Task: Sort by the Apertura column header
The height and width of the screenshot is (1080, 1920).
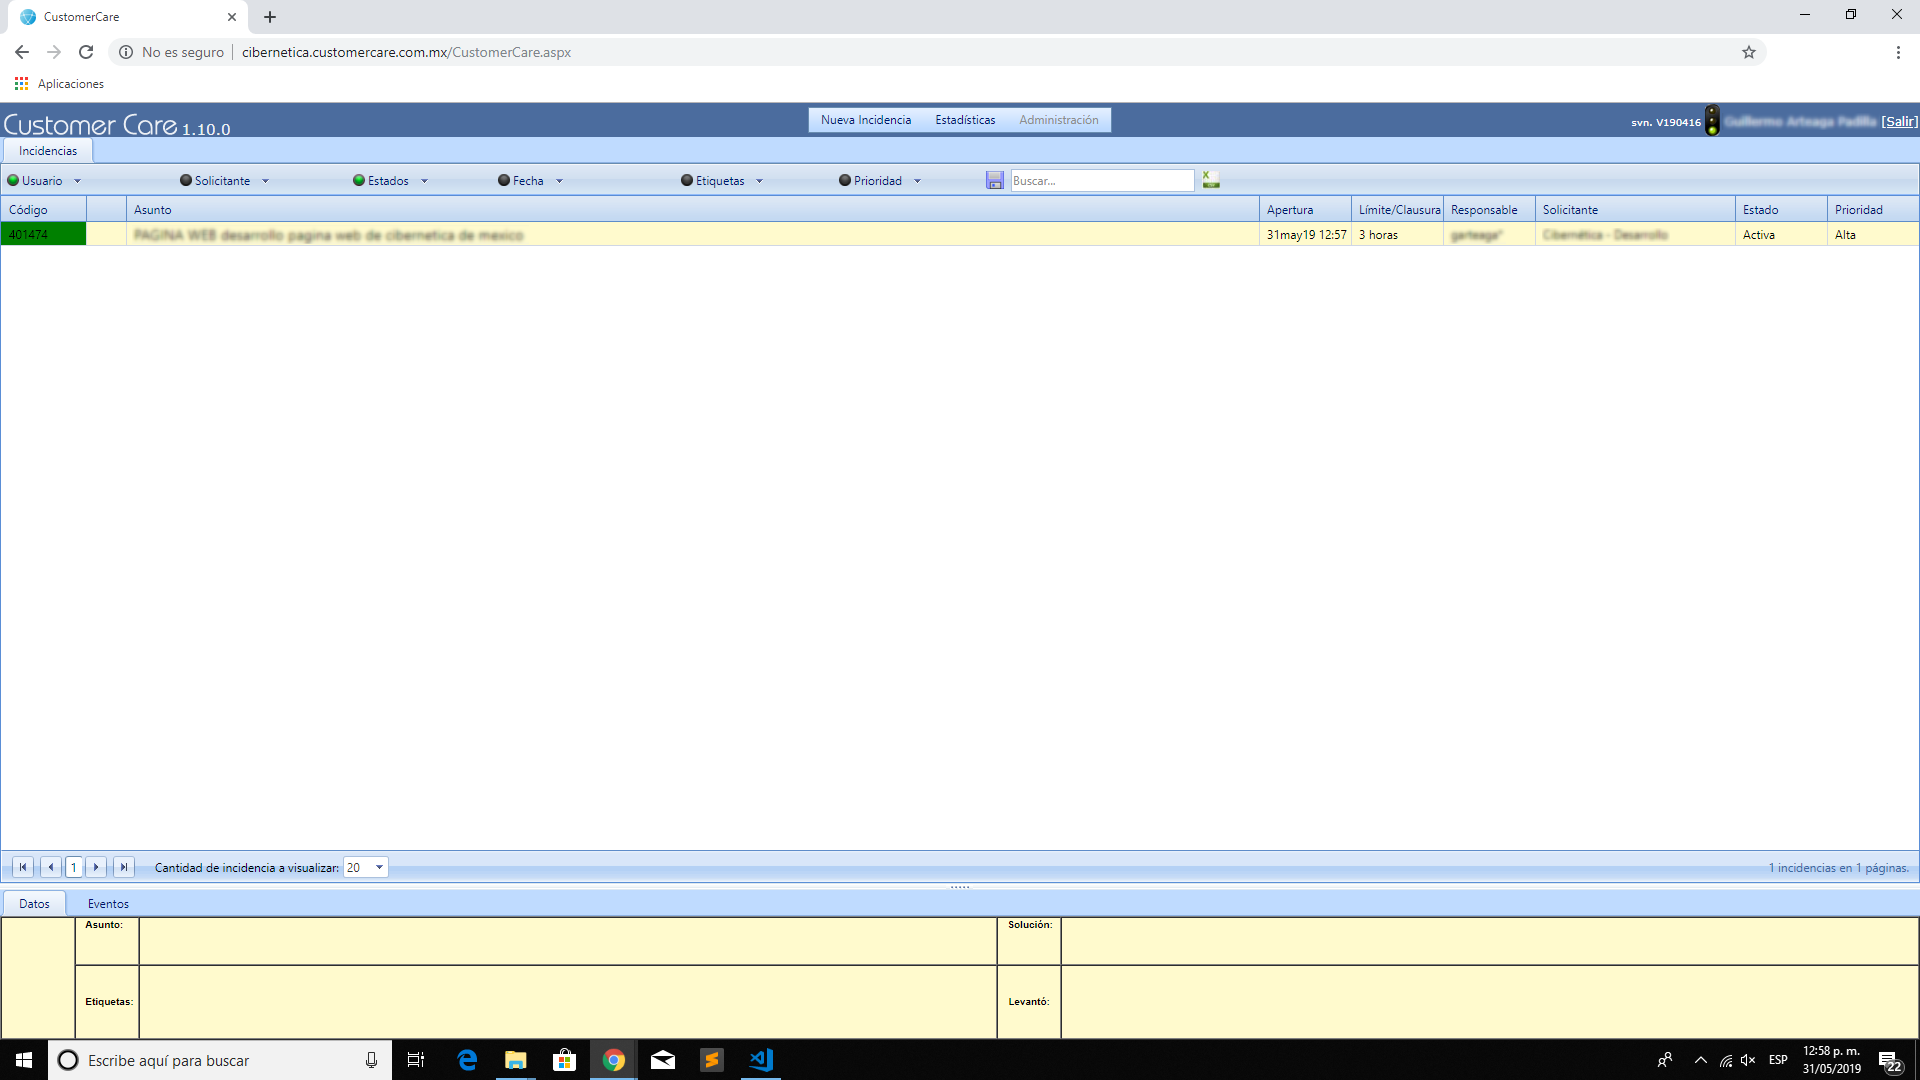Action: pyautogui.click(x=1305, y=209)
